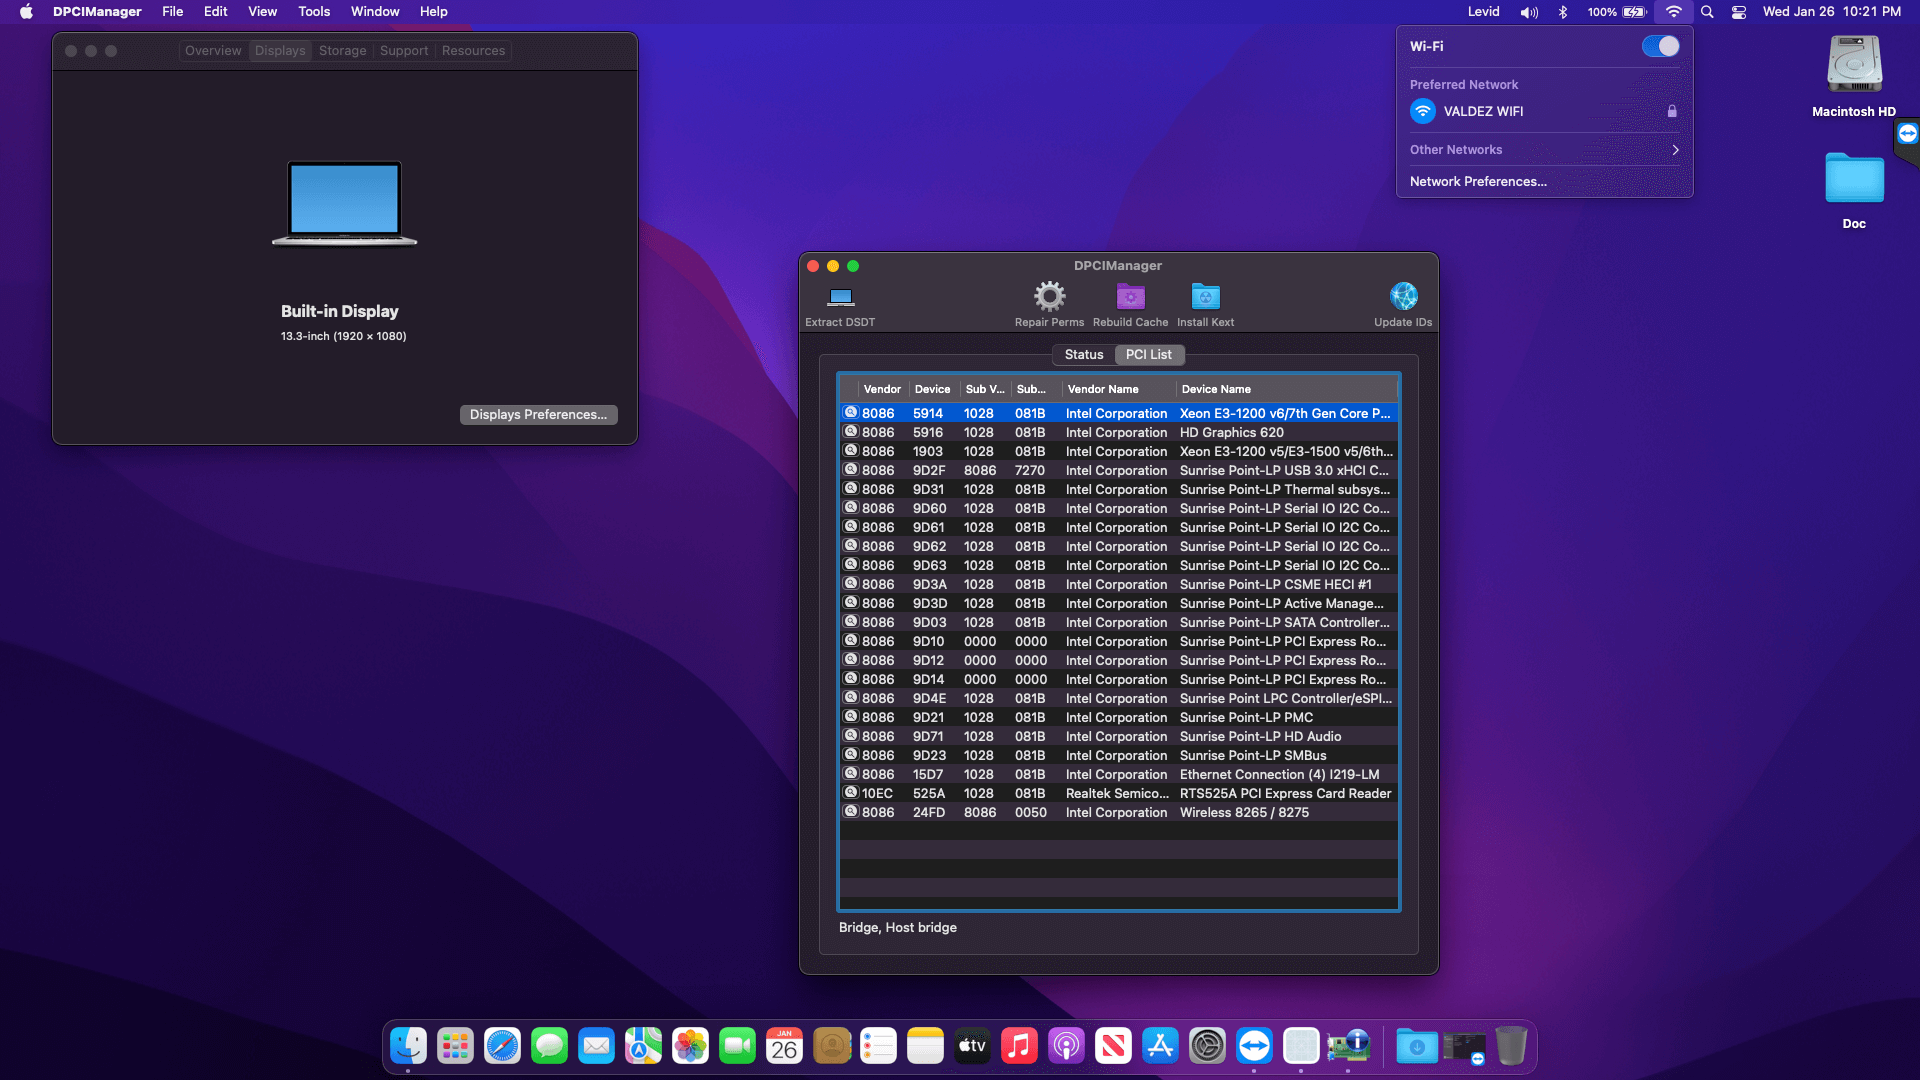Click Displays Preferences button

tap(538, 415)
